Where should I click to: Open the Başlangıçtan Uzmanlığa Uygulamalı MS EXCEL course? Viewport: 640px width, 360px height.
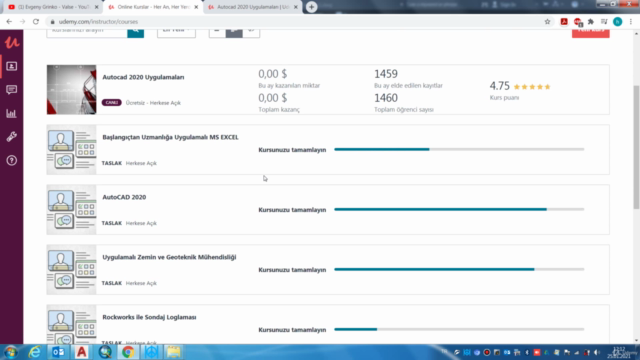pos(170,137)
